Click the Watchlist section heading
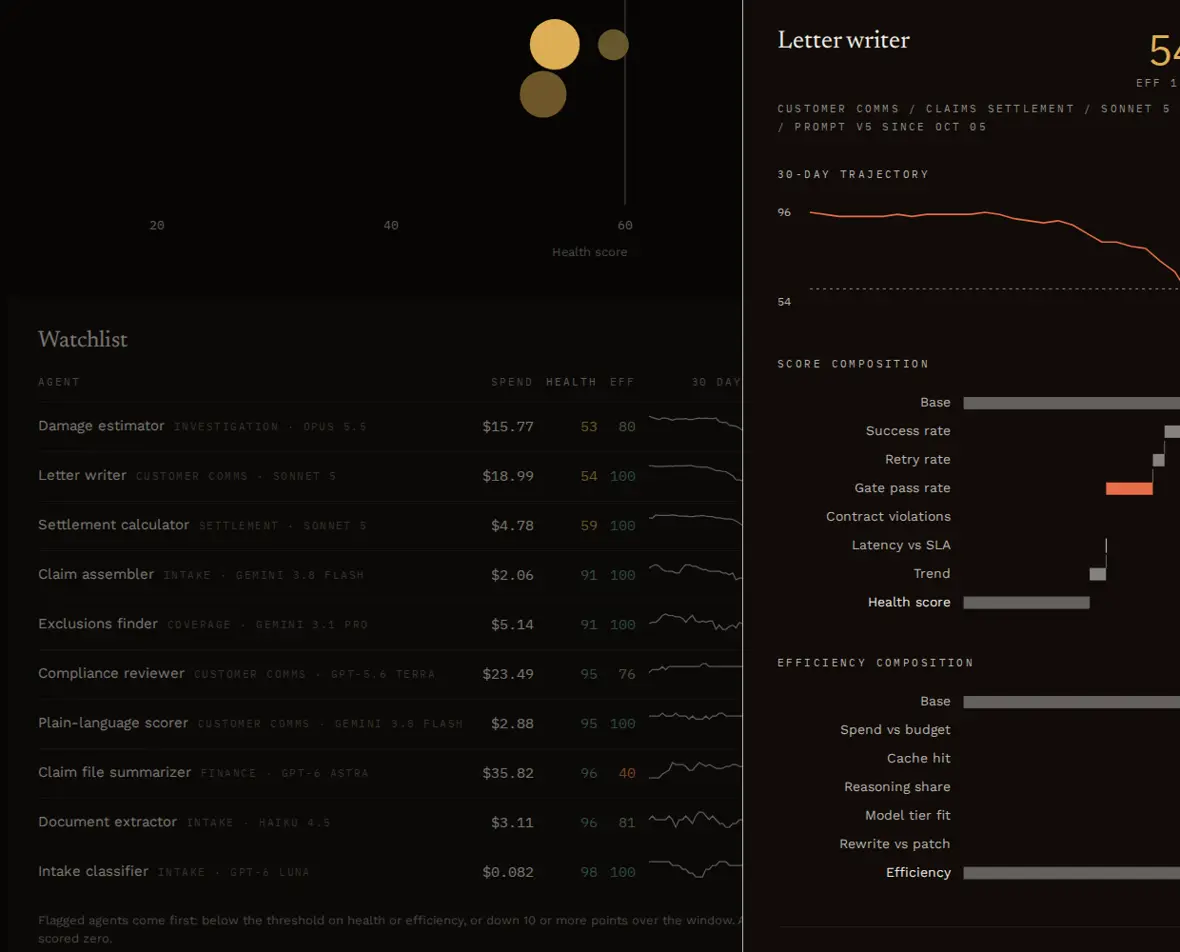Image resolution: width=1180 pixels, height=952 pixels. click(x=83, y=339)
